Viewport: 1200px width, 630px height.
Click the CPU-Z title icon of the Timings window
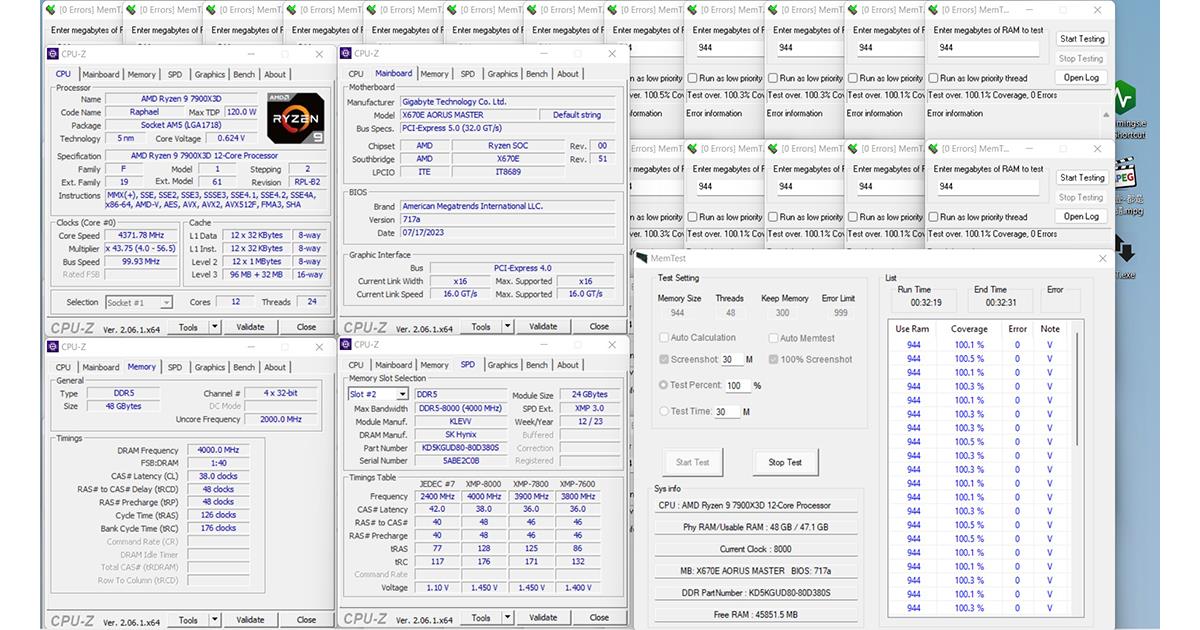coord(53,347)
